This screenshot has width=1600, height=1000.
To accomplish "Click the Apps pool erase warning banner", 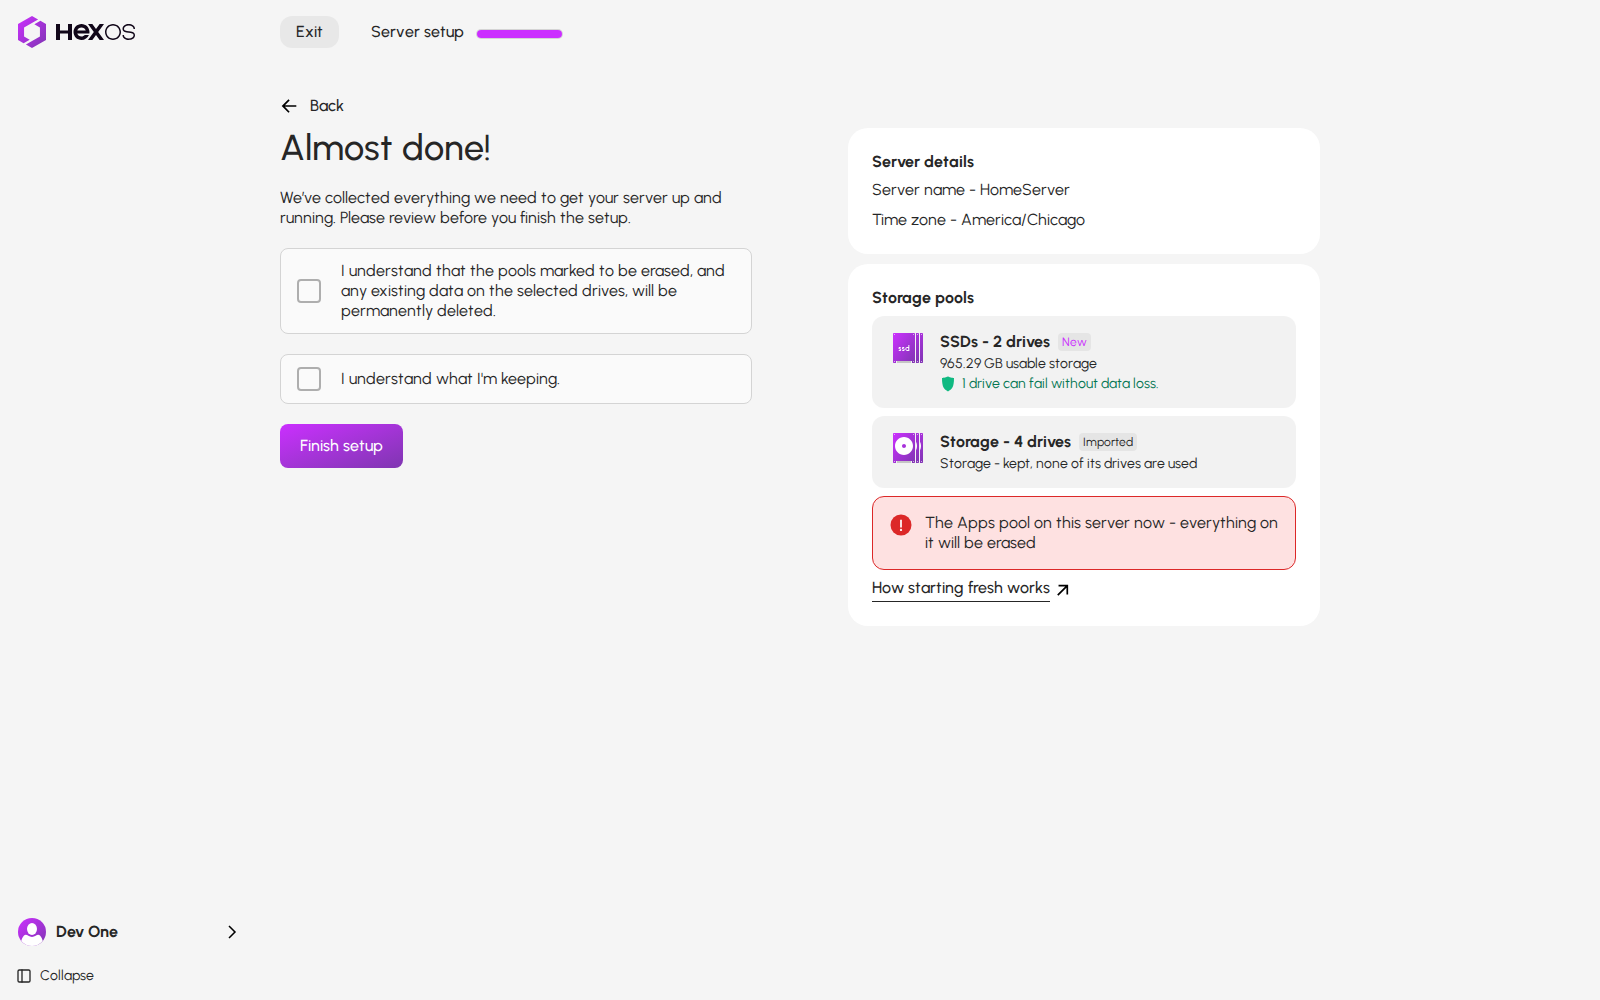I will (x=1084, y=533).
